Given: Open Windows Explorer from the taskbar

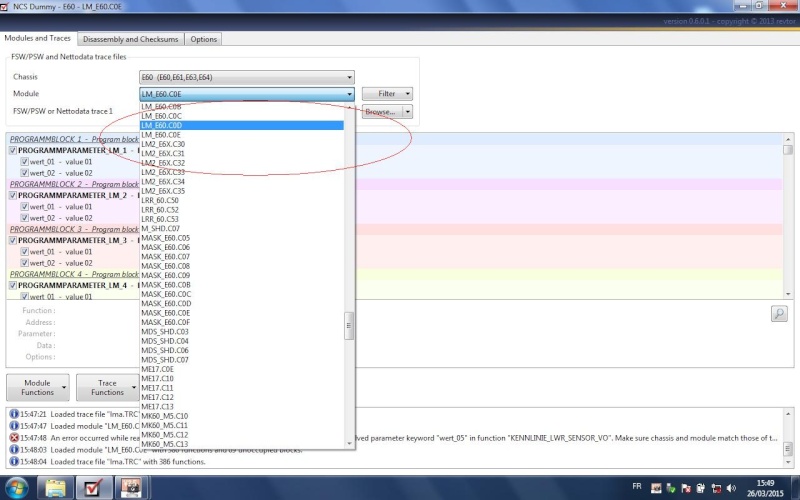Looking at the screenshot, I should (x=56, y=488).
